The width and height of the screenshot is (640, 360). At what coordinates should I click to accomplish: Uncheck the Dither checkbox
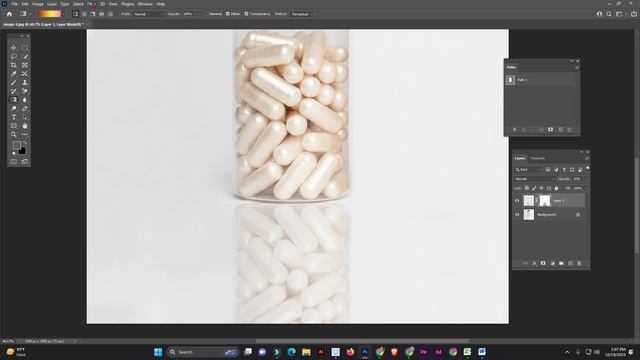click(x=228, y=14)
